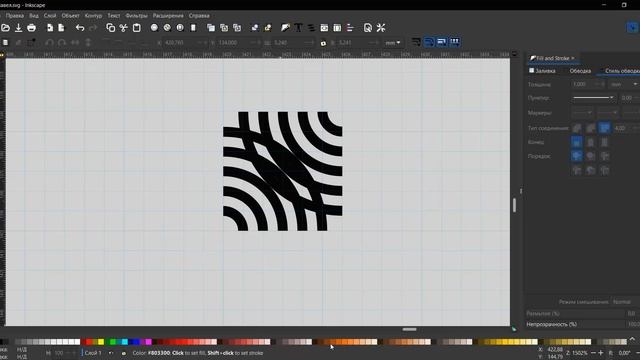Switch to the Стиль обводки tab
The height and width of the screenshot is (360, 640).
622,71
